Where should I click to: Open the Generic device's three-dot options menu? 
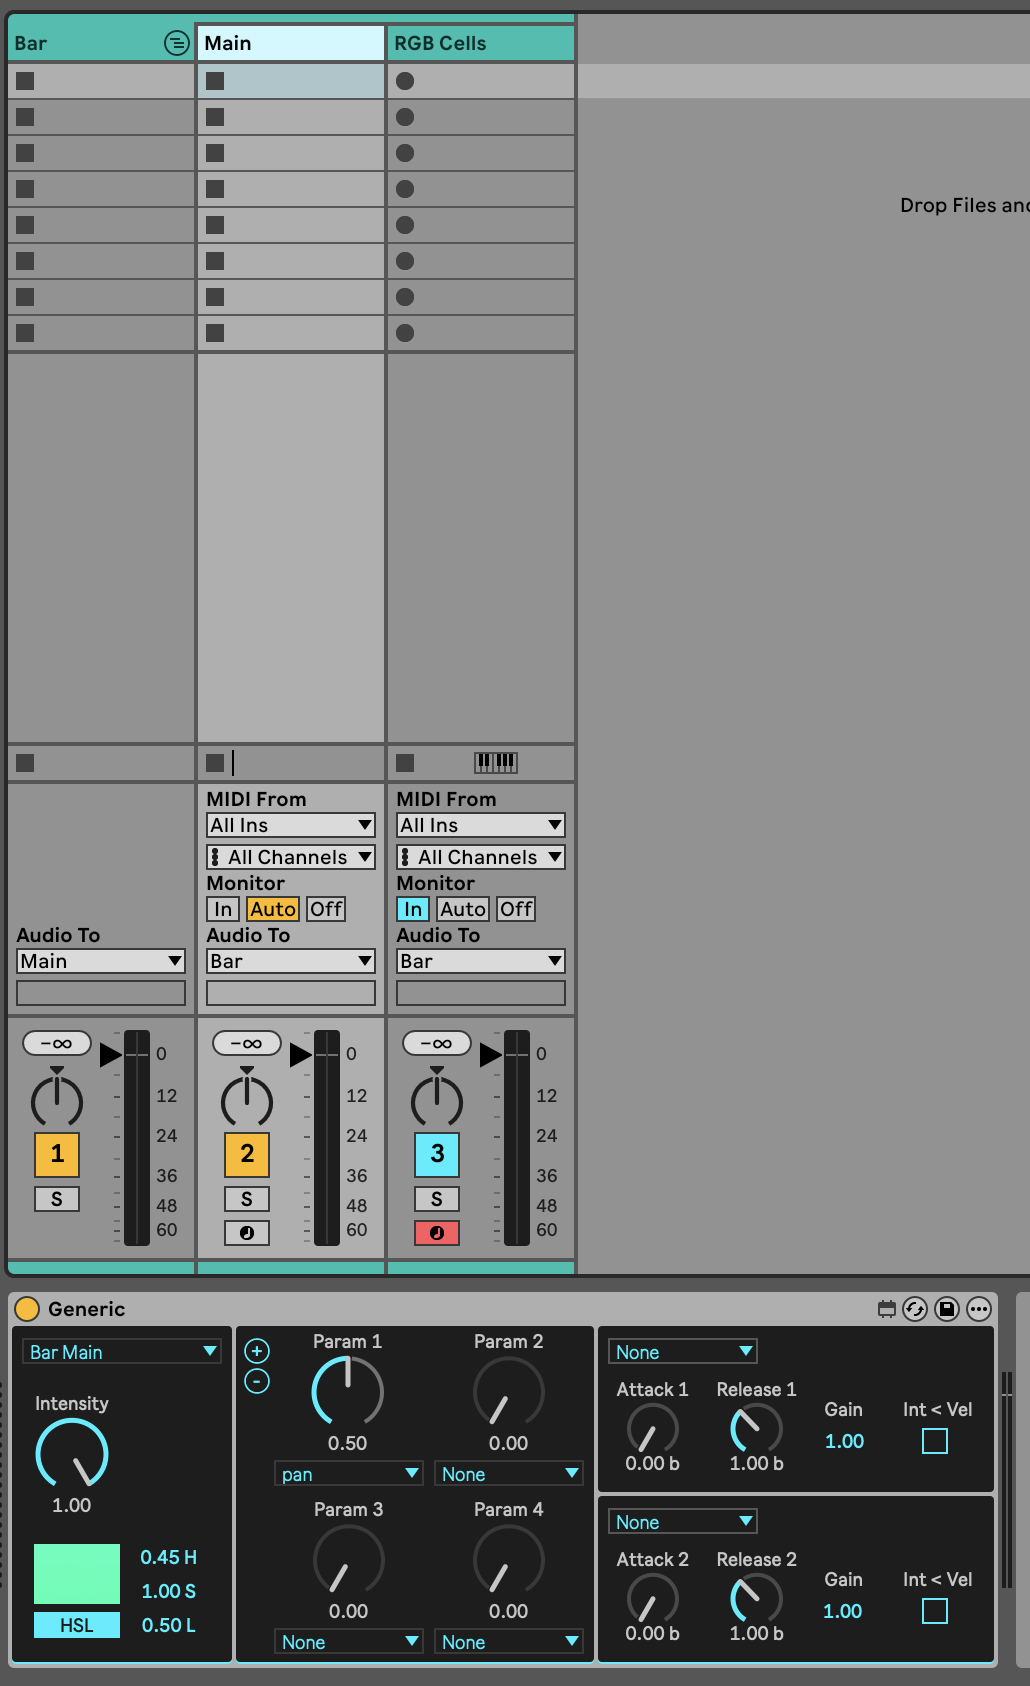979,1309
